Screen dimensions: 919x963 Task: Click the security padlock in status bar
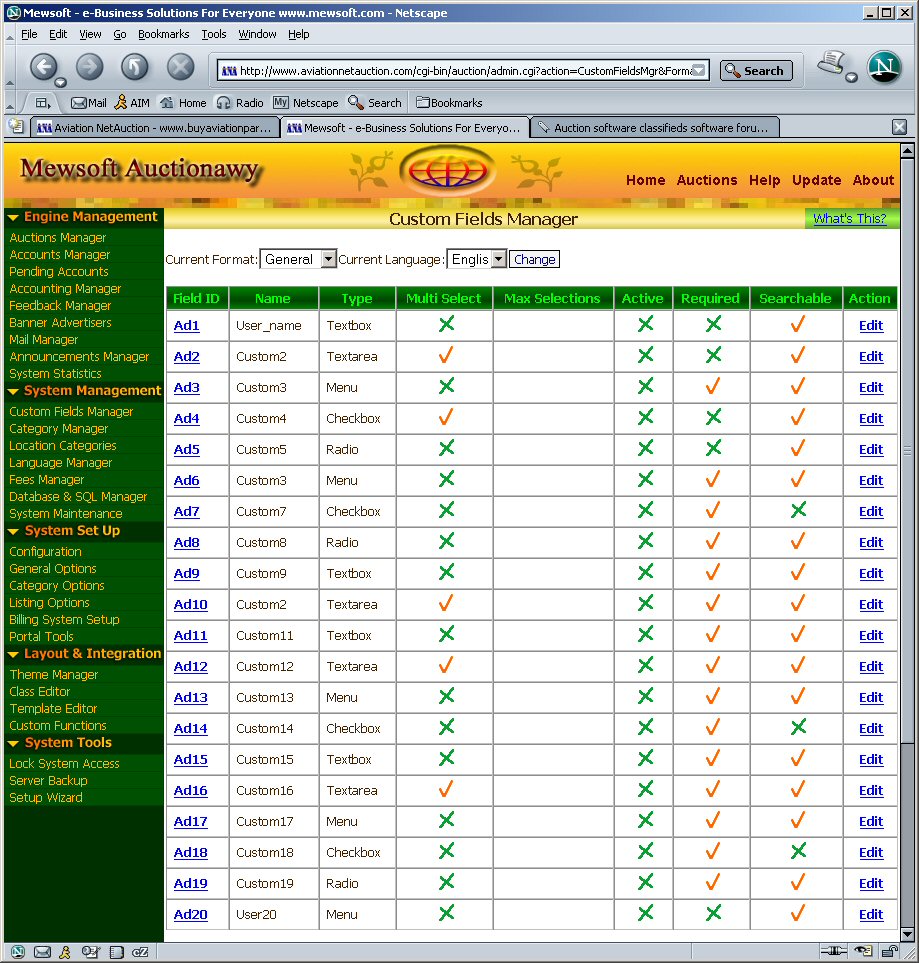pos(890,951)
